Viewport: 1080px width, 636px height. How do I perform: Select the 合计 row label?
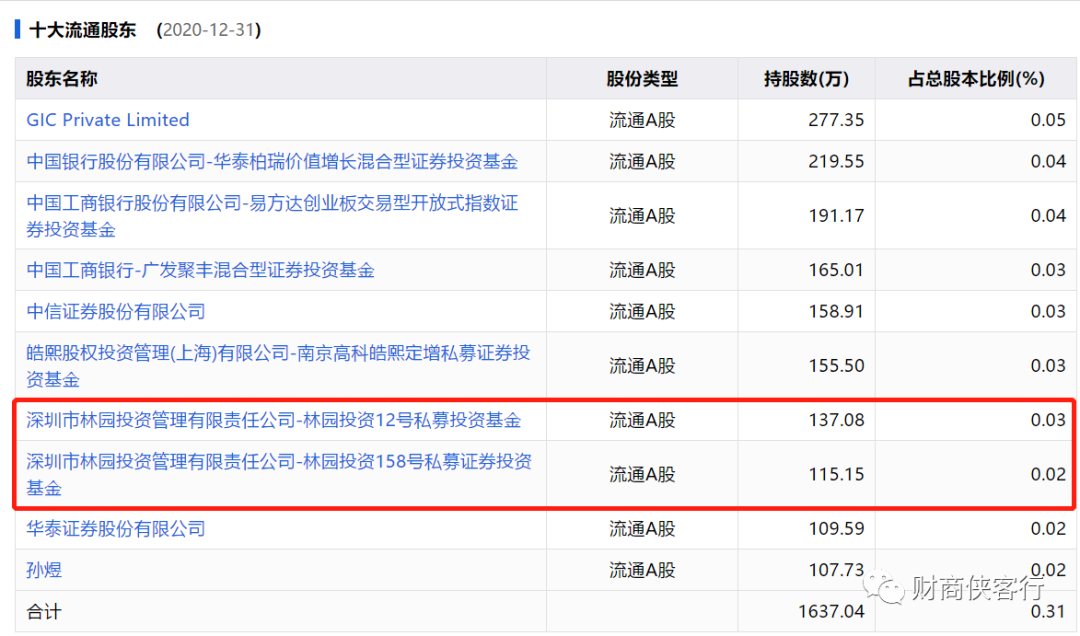click(x=44, y=612)
